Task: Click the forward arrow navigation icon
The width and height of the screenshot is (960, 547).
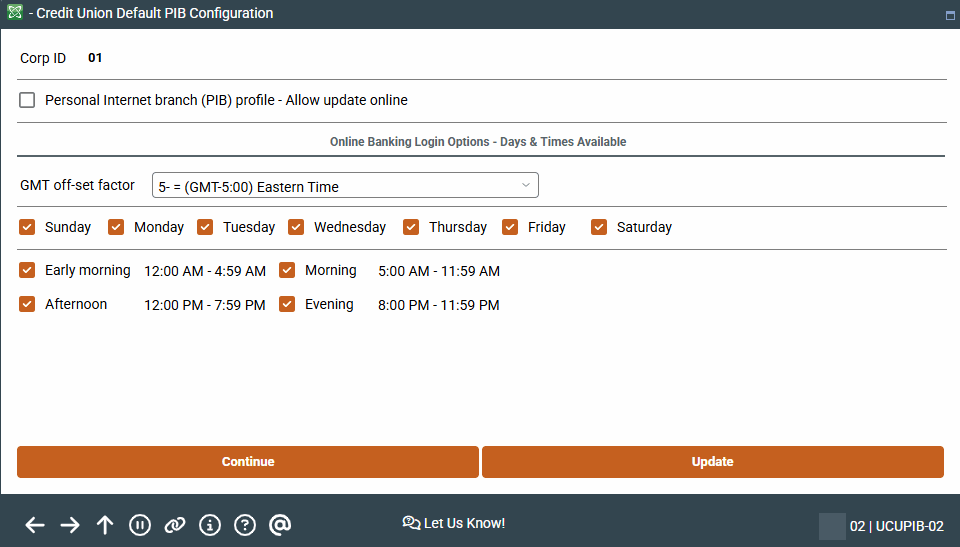Action: pos(70,525)
